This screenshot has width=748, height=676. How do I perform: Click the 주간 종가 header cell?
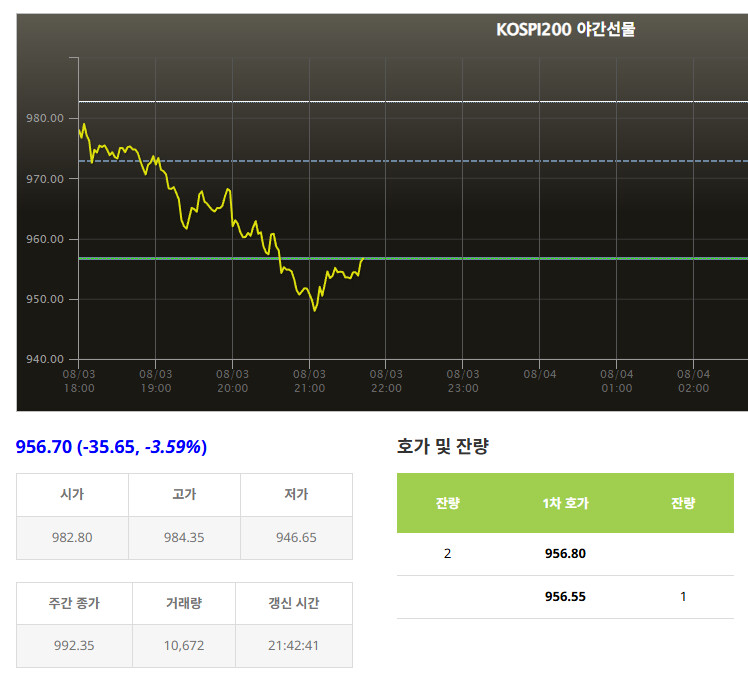pyautogui.click(x=74, y=603)
